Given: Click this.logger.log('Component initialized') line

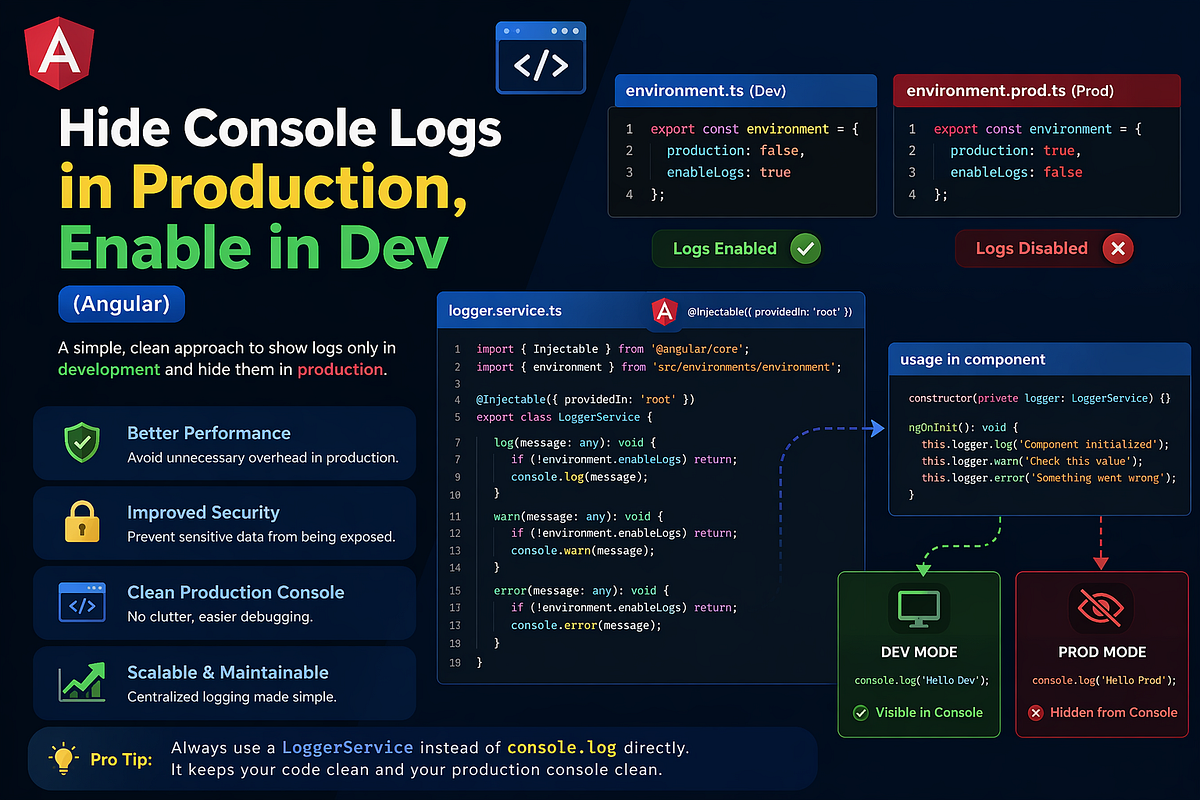Looking at the screenshot, I should click(1045, 444).
